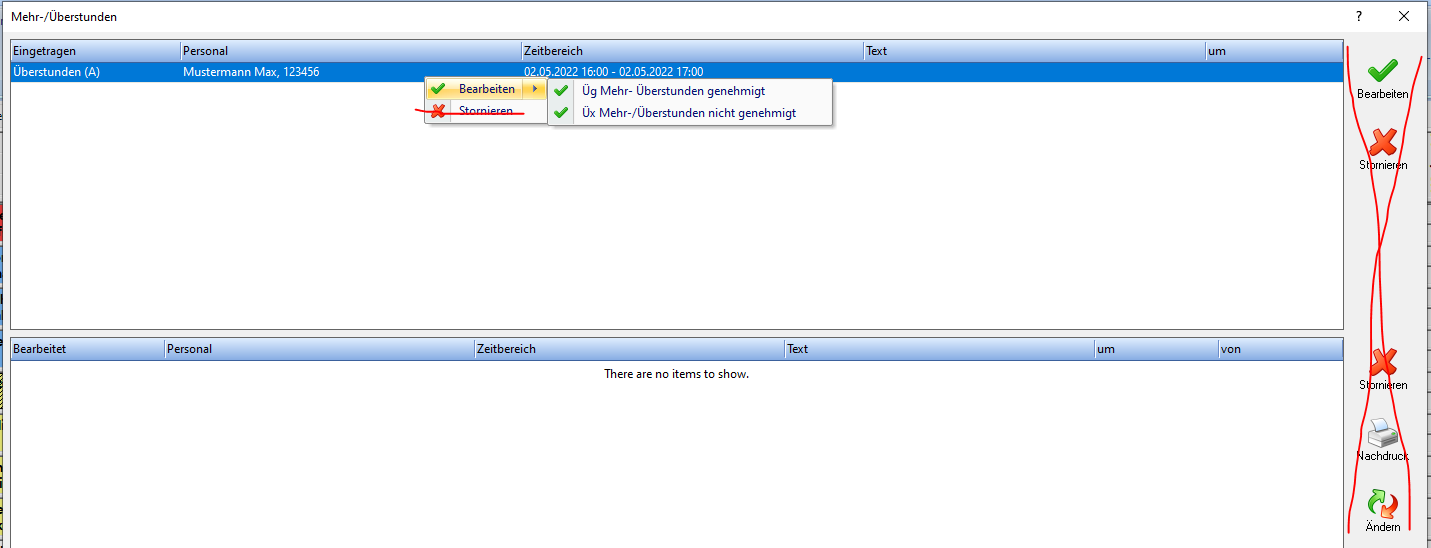
Task: Click the Ändern arrows icon
Action: click(1382, 503)
